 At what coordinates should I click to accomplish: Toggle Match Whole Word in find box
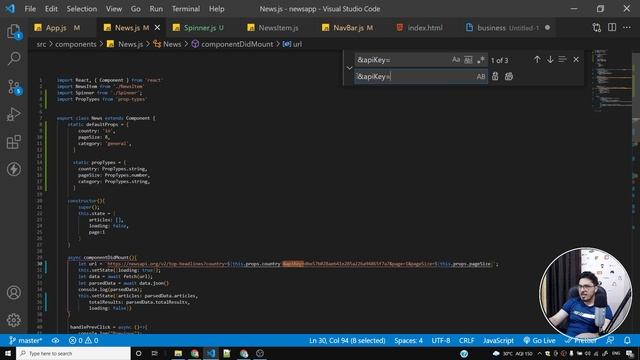pos(468,60)
